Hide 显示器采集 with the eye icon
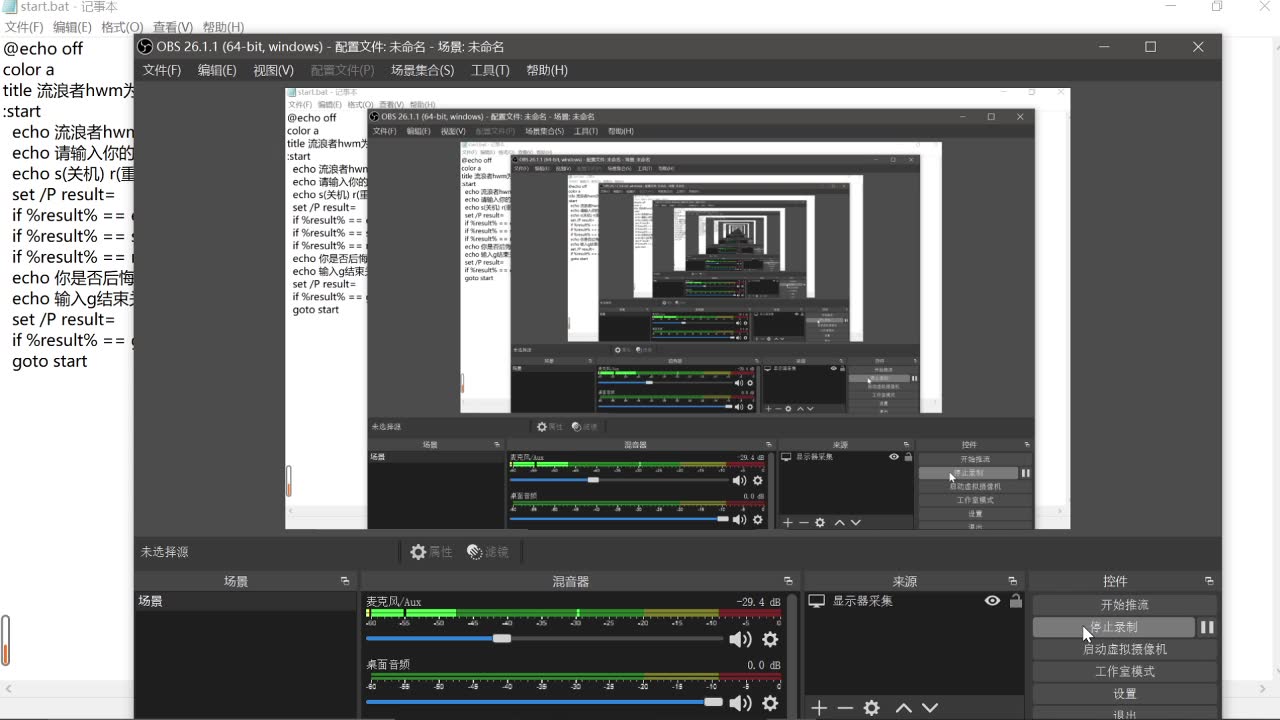 pyautogui.click(x=992, y=601)
